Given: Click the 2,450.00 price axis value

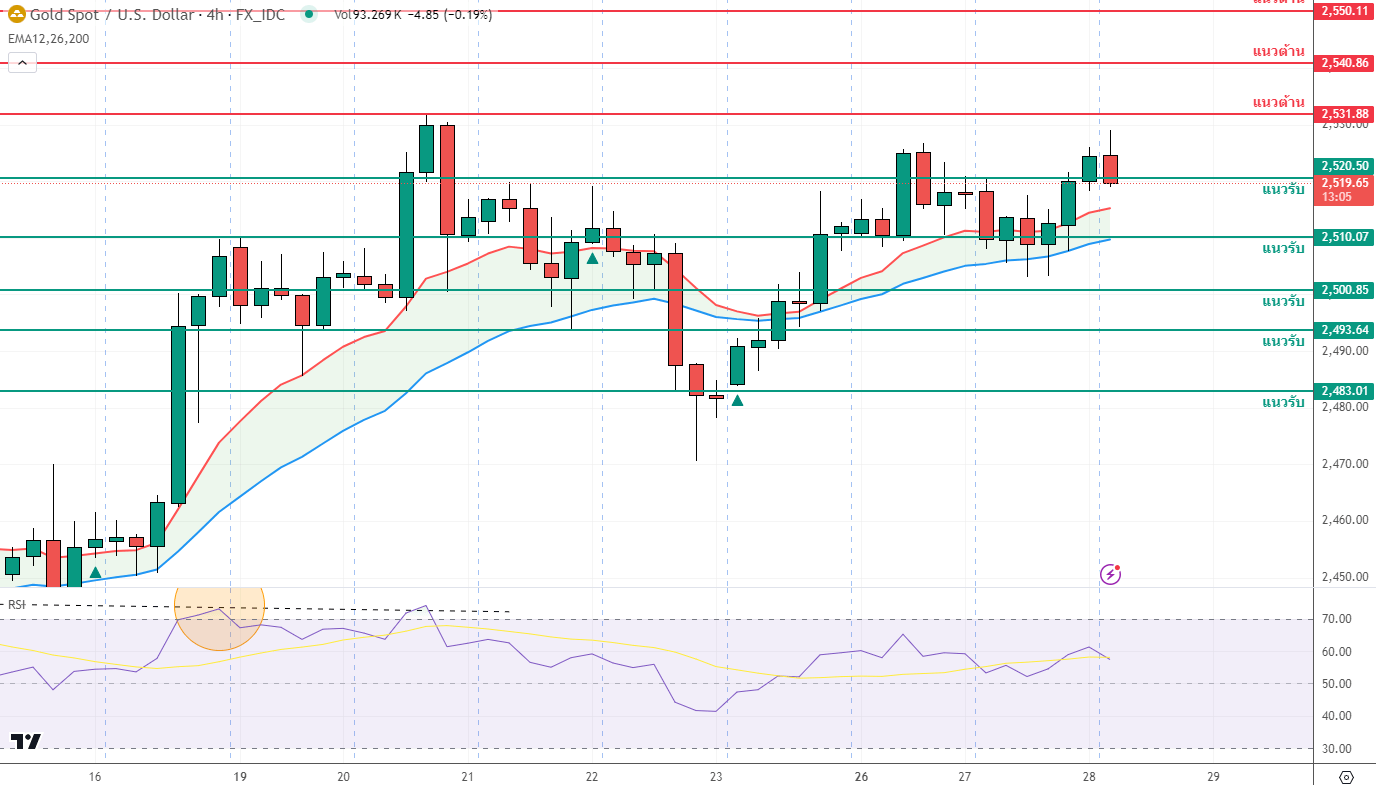Looking at the screenshot, I should (1345, 577).
